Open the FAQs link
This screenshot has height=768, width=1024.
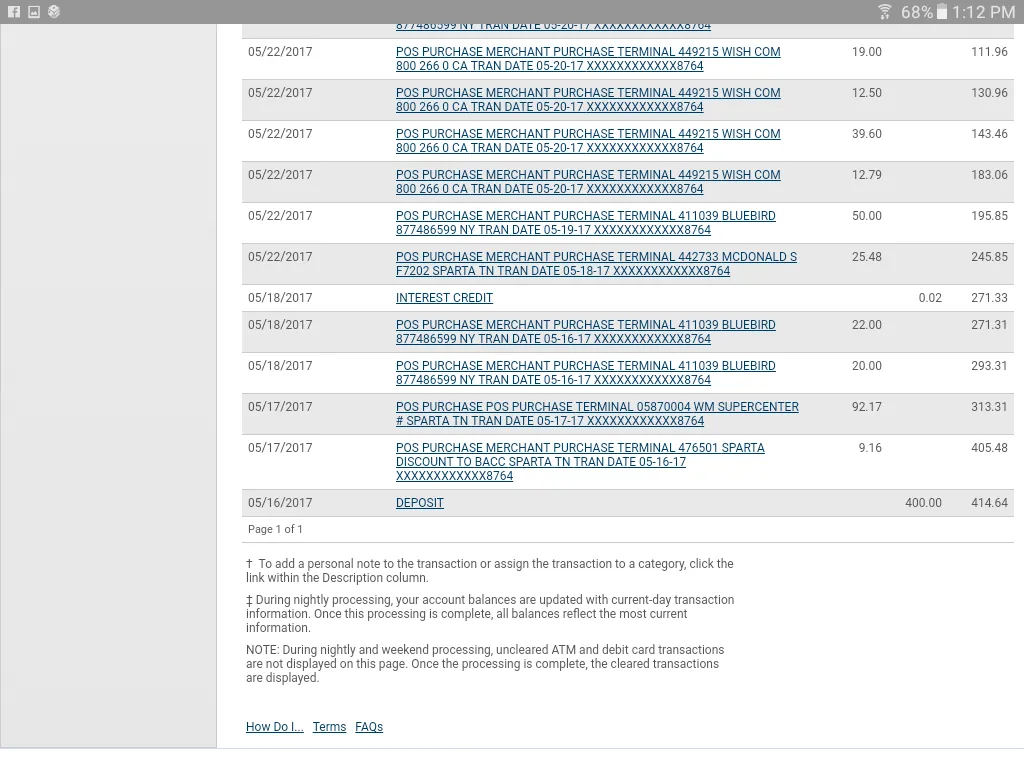tap(369, 727)
